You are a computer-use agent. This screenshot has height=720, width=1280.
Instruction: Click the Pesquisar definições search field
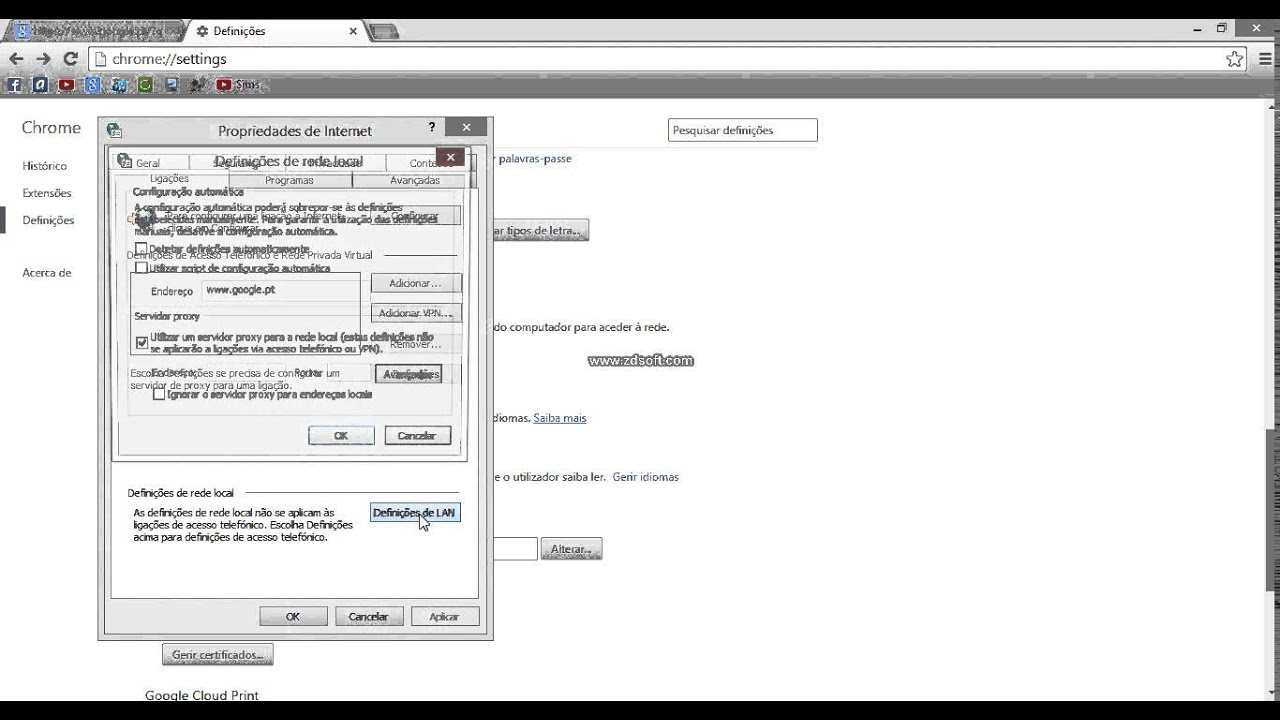tap(743, 130)
